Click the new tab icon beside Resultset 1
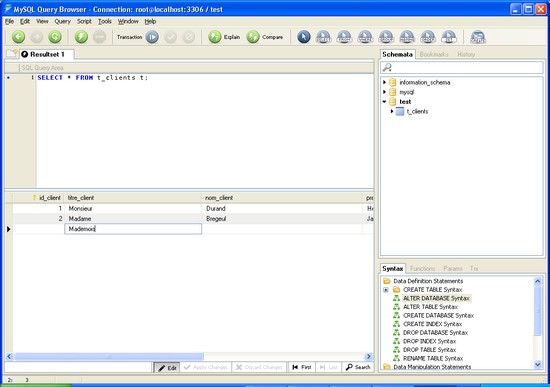The height and width of the screenshot is (387, 550). coord(12,54)
